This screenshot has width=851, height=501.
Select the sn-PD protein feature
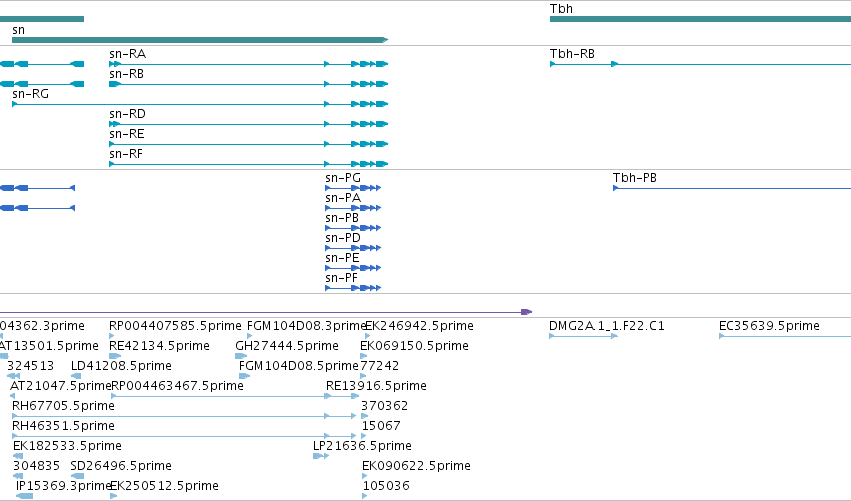click(x=353, y=248)
